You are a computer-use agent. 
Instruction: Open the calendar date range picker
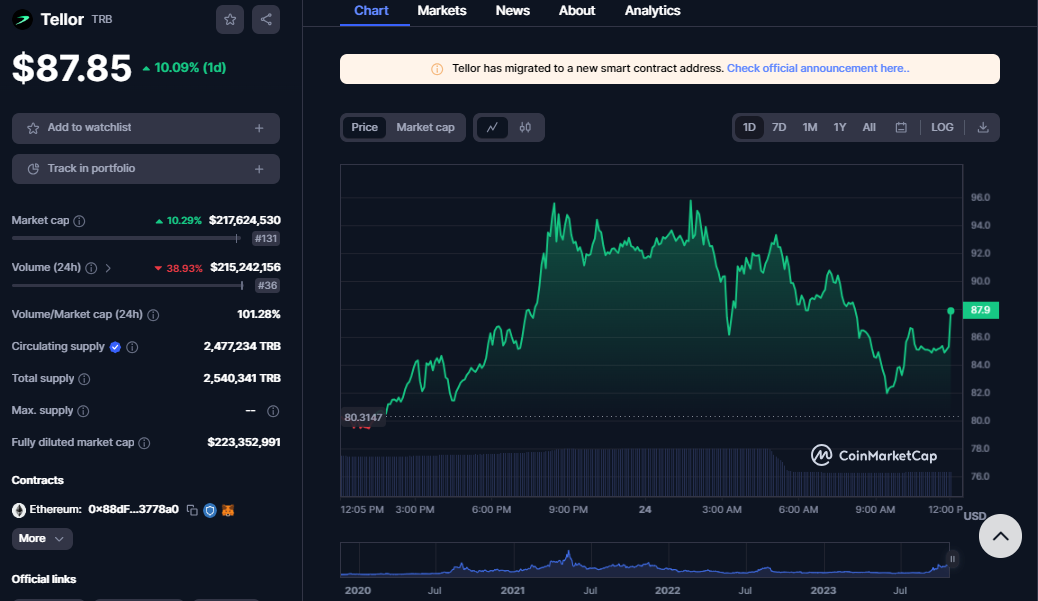coord(901,127)
